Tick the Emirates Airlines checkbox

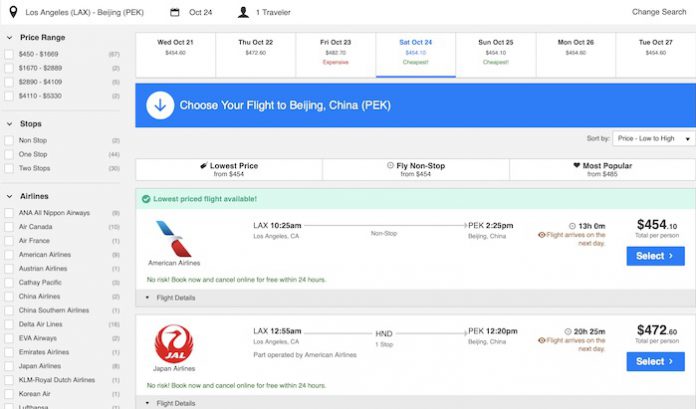pos(8,352)
